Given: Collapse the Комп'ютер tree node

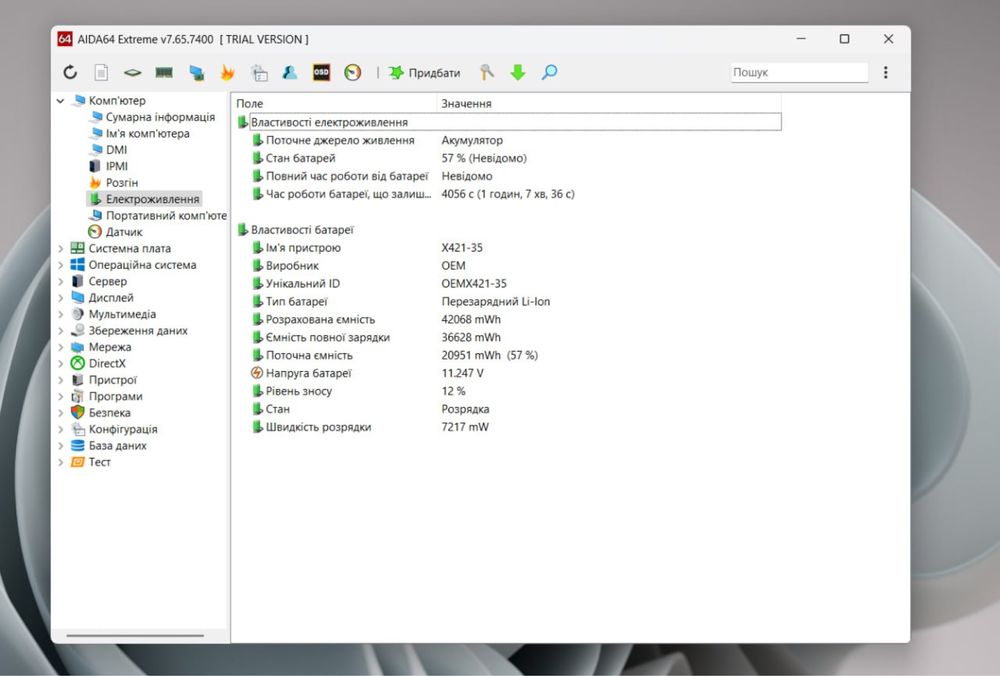Looking at the screenshot, I should point(61,101).
